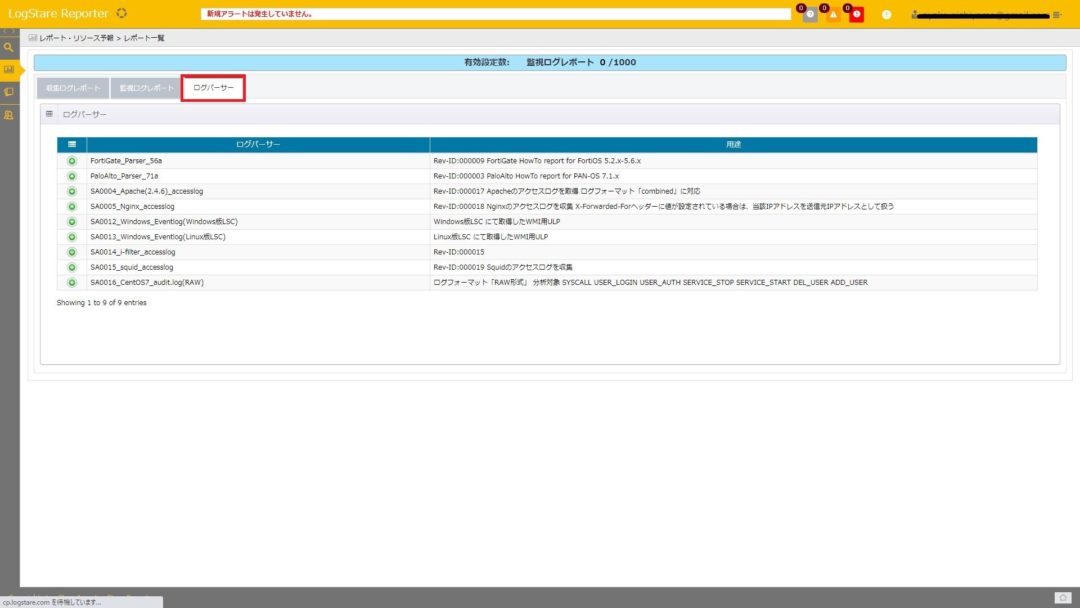This screenshot has height=608, width=1080.
Task: Switch to the 収集ログレポート tab
Action: [73, 88]
